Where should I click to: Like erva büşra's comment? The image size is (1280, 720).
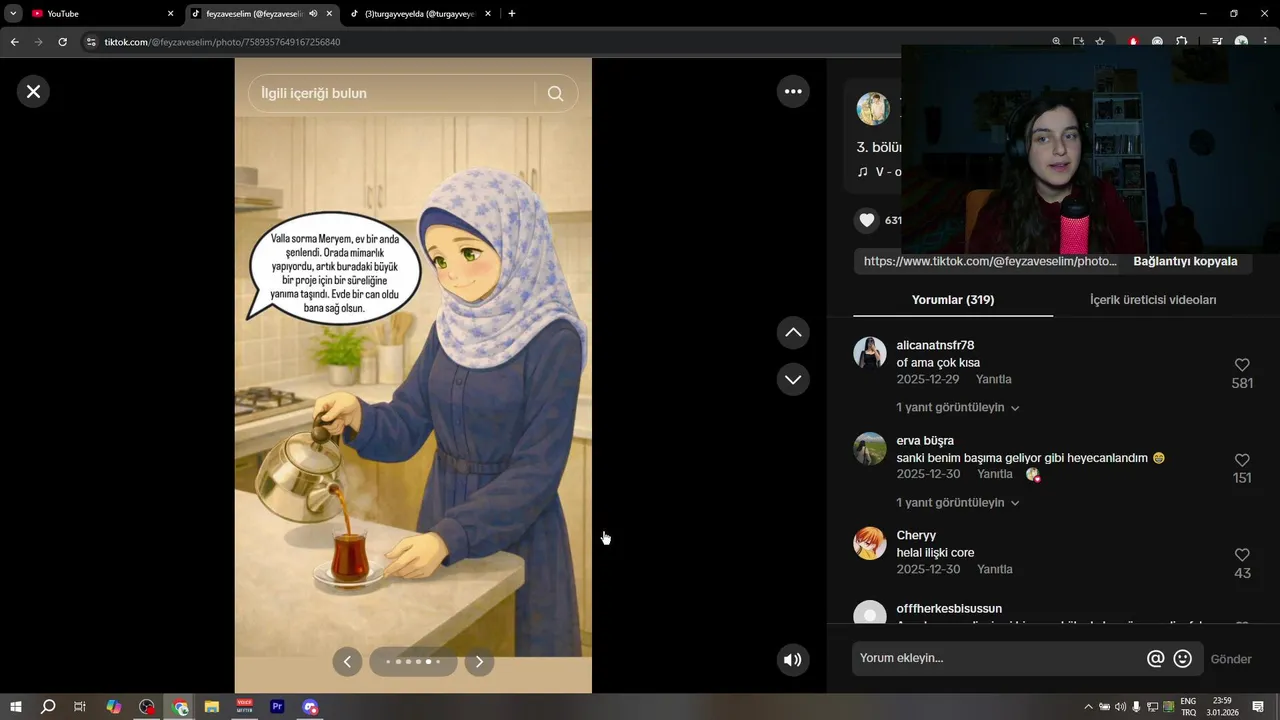pos(1242,460)
